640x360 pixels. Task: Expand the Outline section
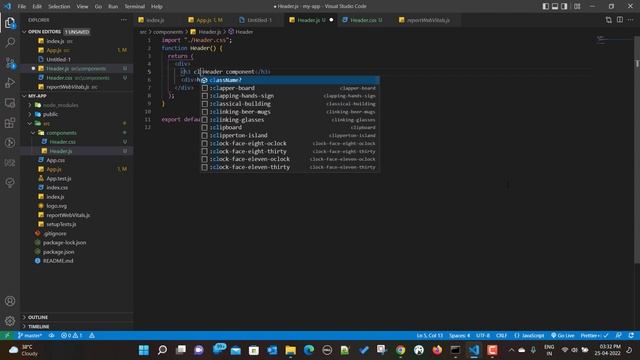(24, 317)
